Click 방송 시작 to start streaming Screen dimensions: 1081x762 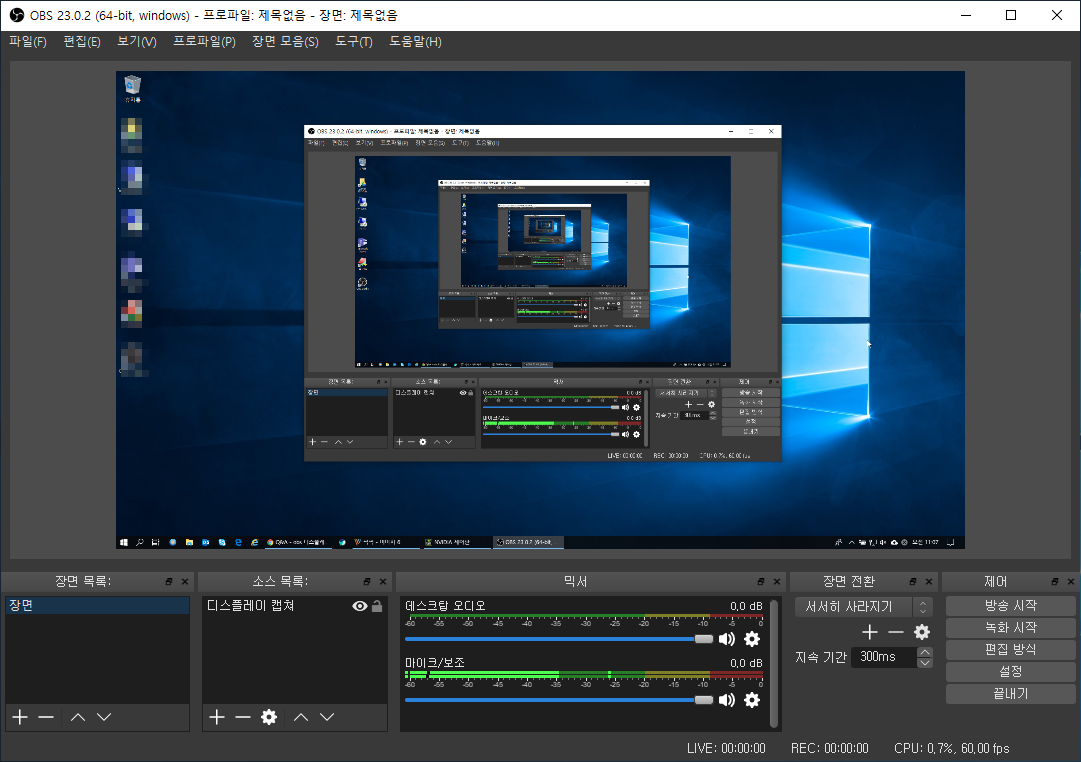point(1011,605)
